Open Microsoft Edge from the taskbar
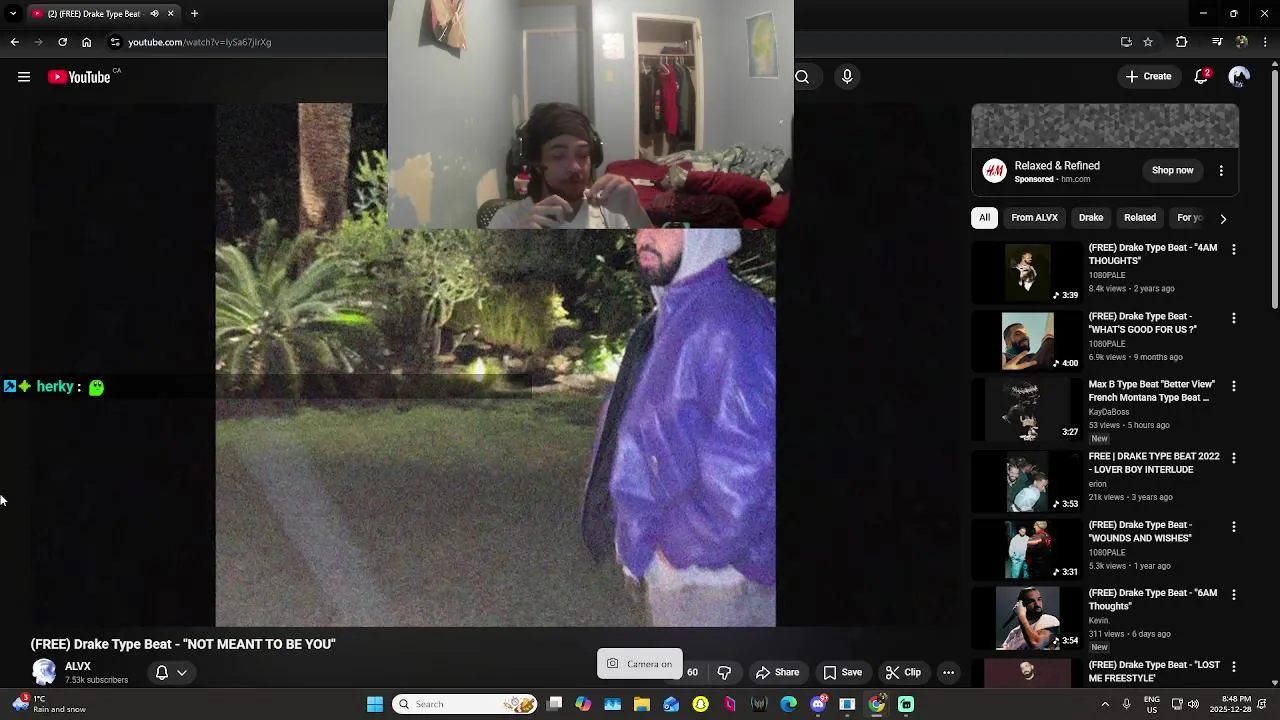1280x720 pixels. [788, 704]
